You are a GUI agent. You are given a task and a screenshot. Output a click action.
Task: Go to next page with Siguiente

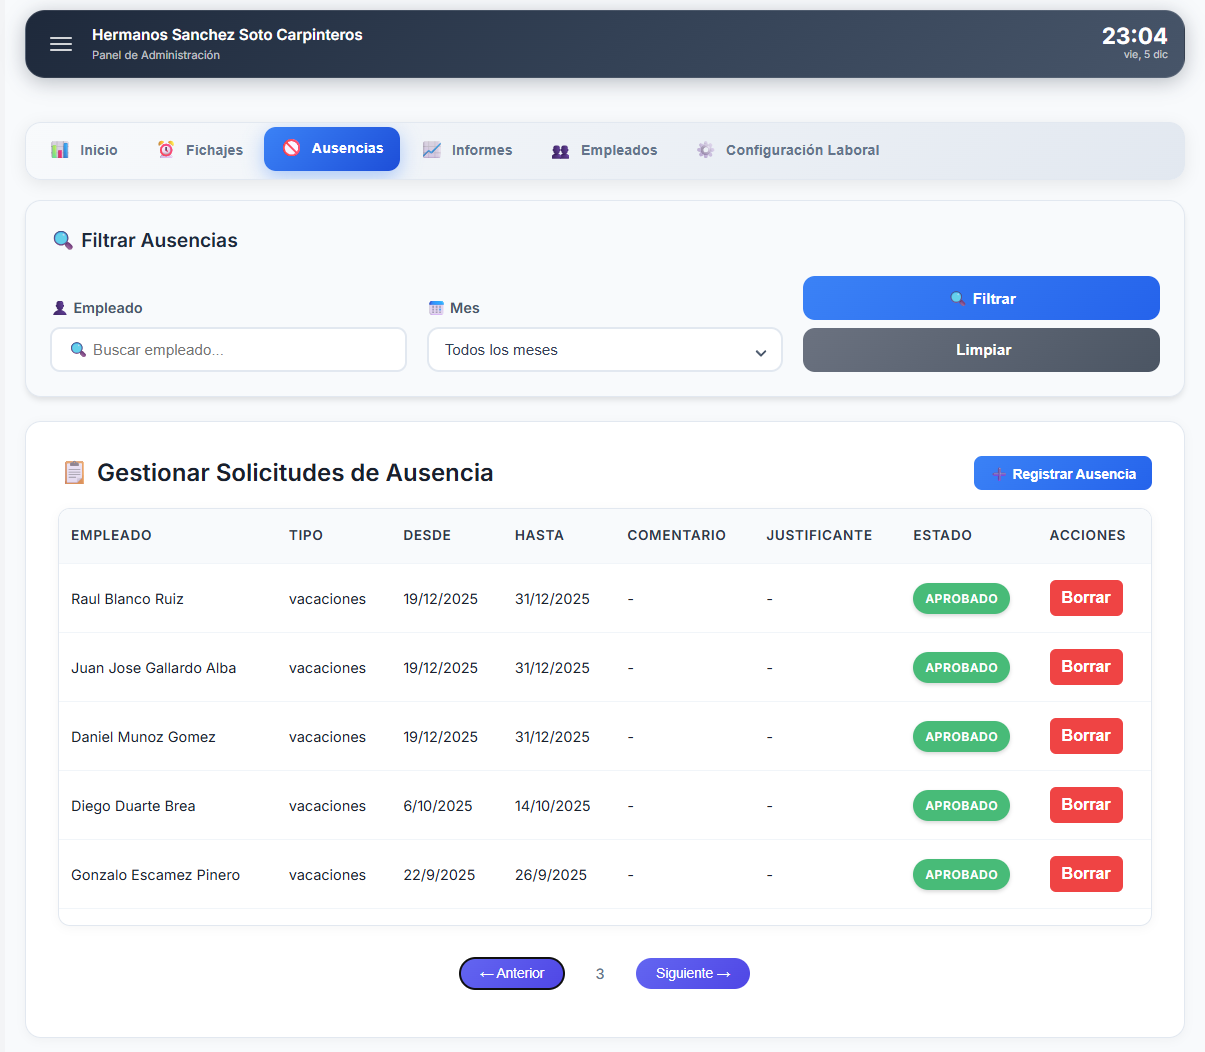pyautogui.click(x=692, y=973)
